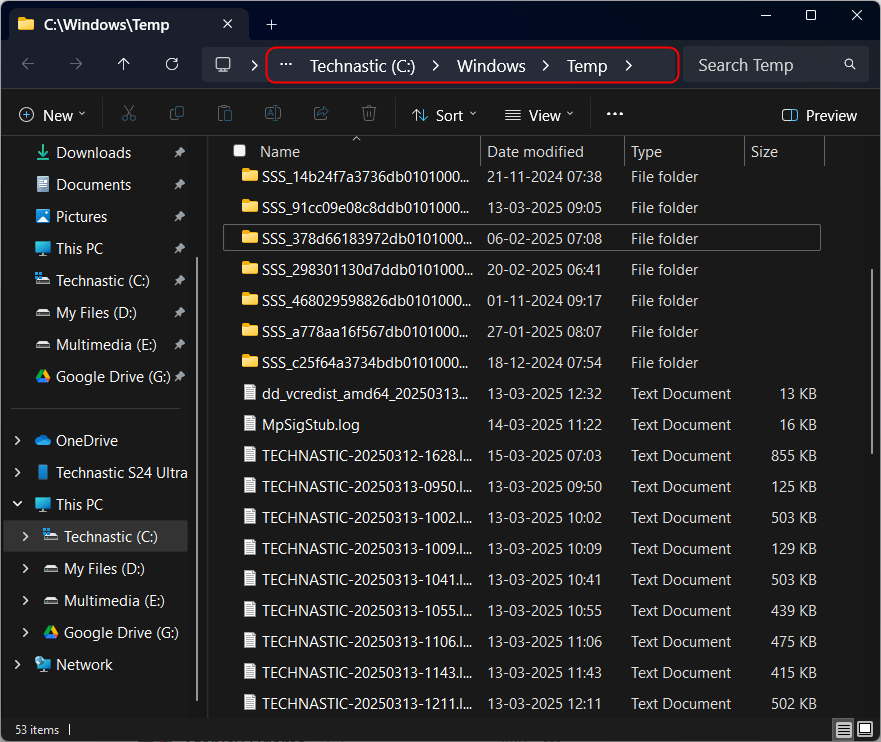The image size is (881, 742).
Task: Open the See more ellipsis menu
Action: (x=615, y=115)
